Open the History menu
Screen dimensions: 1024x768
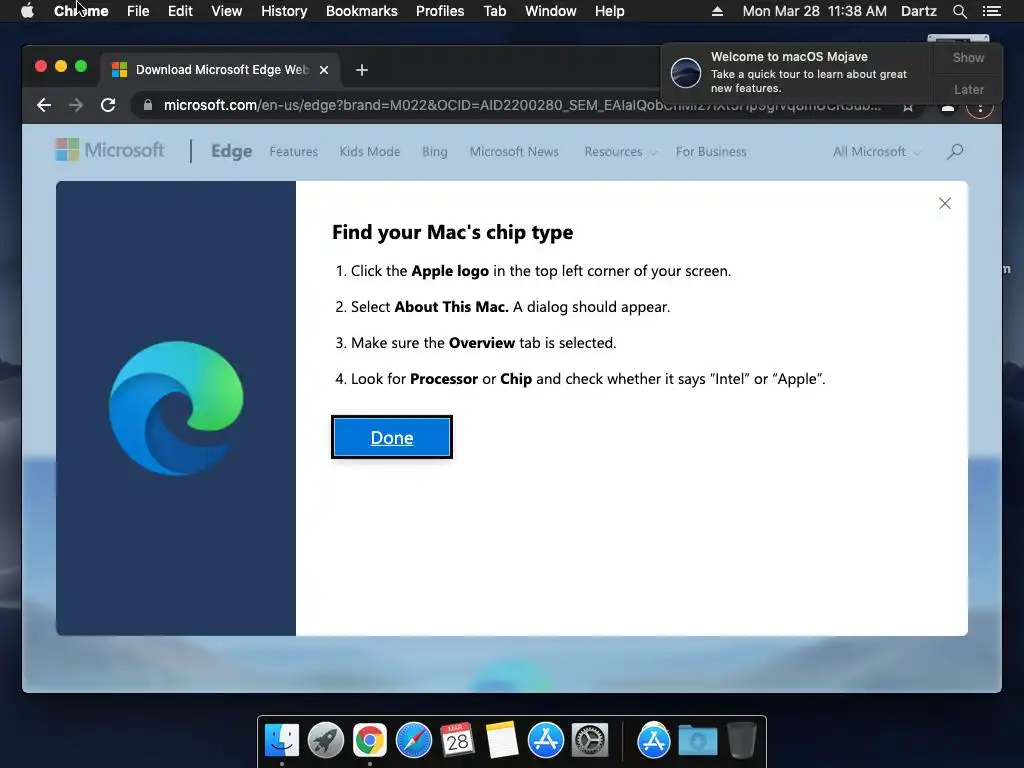click(x=284, y=11)
